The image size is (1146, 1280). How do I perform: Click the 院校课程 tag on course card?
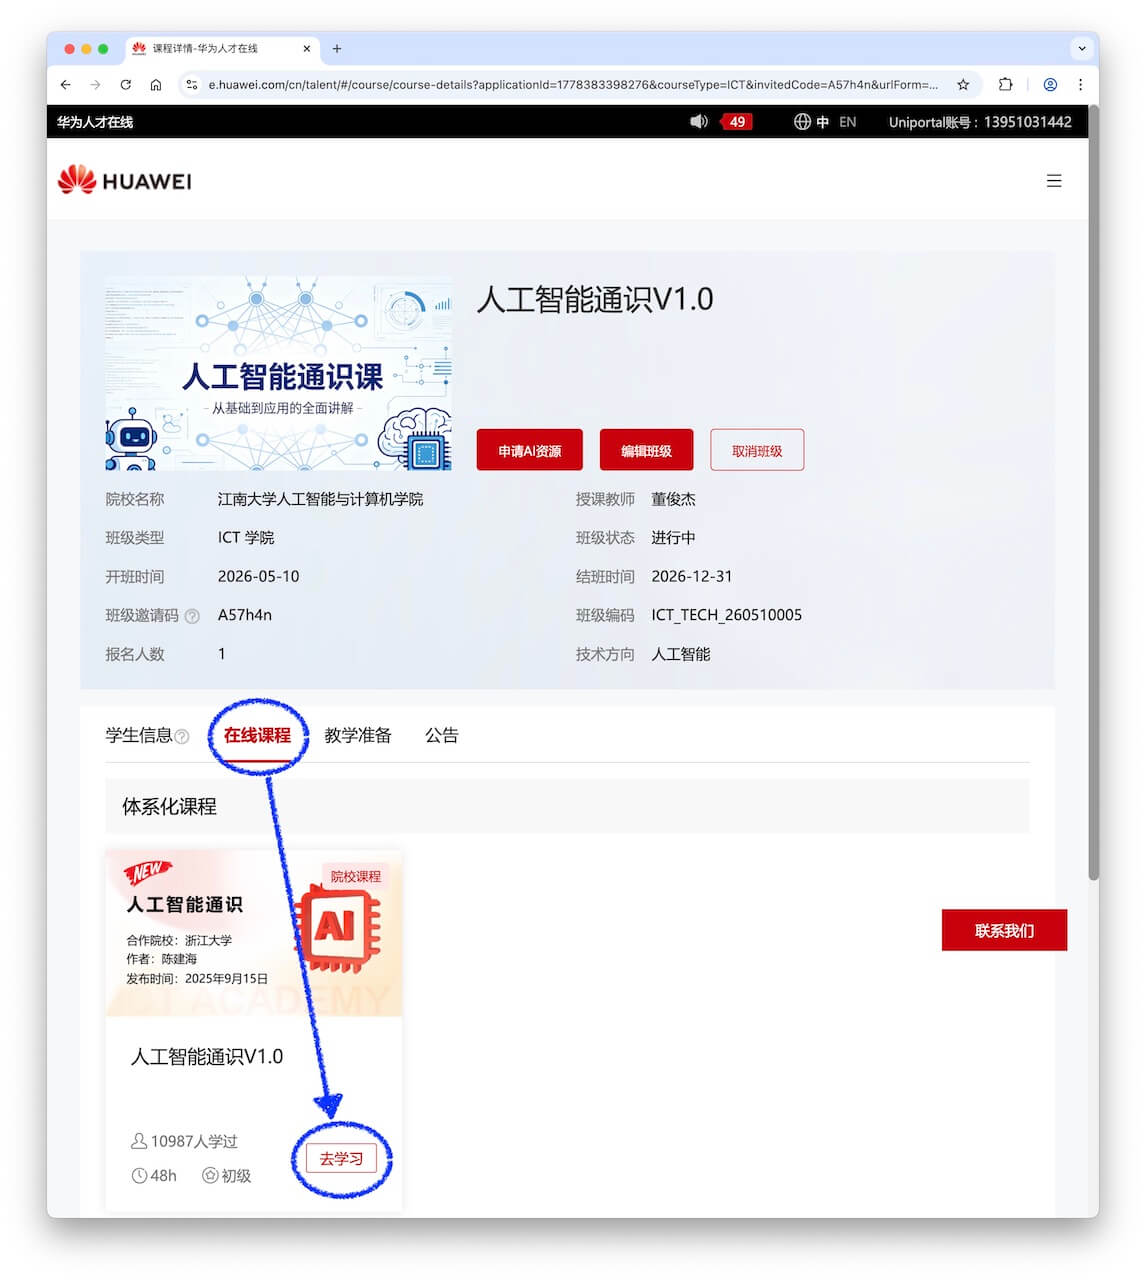(356, 876)
